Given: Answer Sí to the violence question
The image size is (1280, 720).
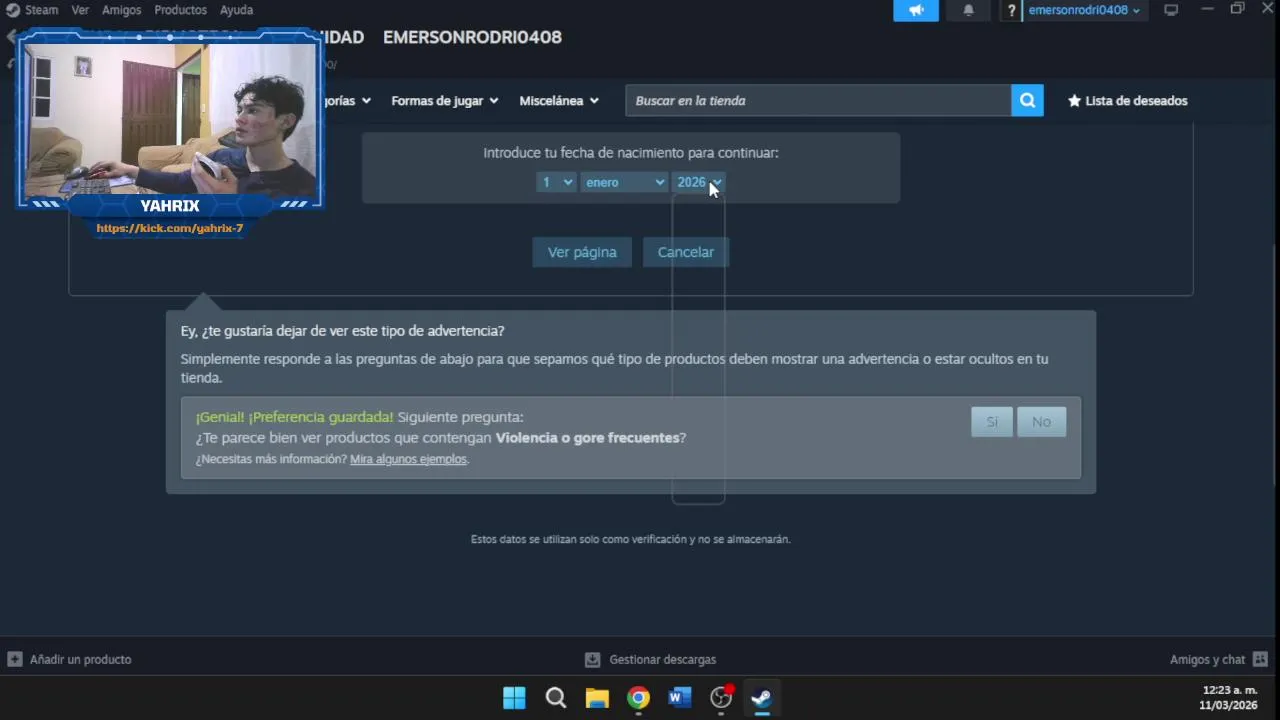Looking at the screenshot, I should coord(992,422).
